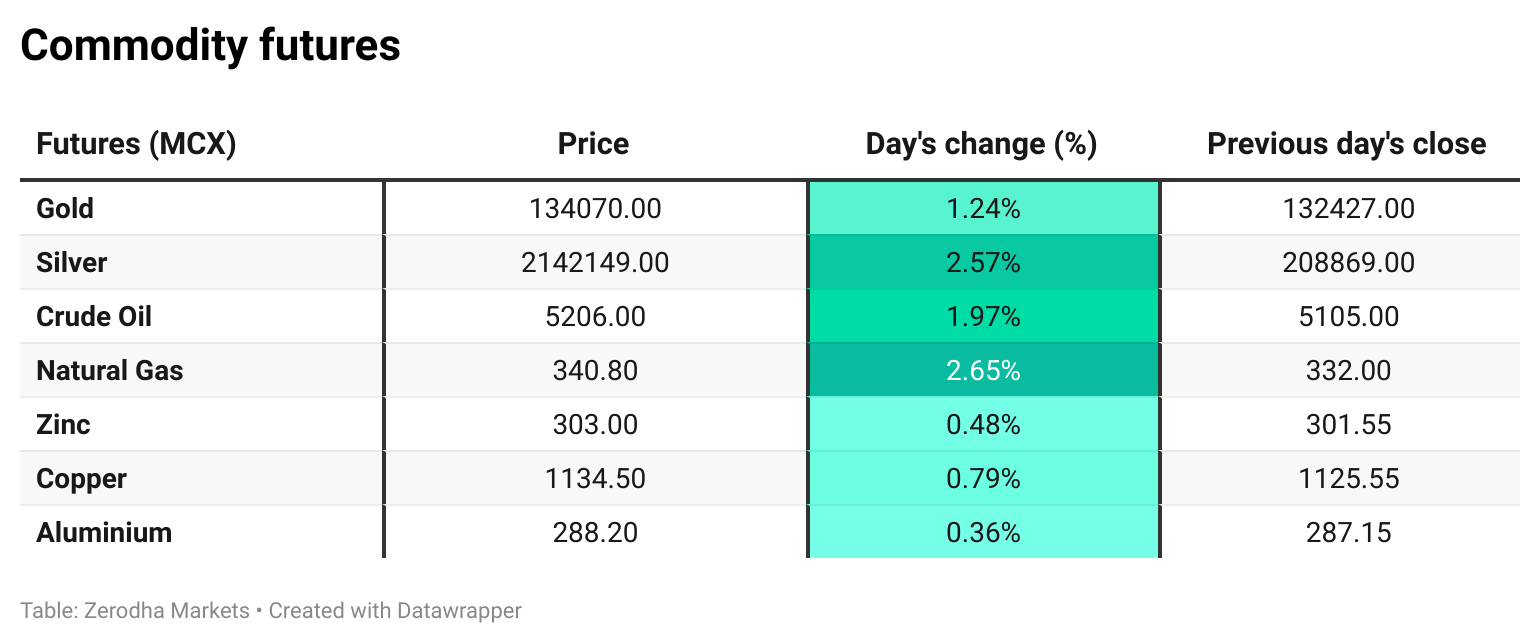Select Copper's previous close 1125.55
Viewport: 1540px width, 644px height.
pyautogui.click(x=1348, y=479)
